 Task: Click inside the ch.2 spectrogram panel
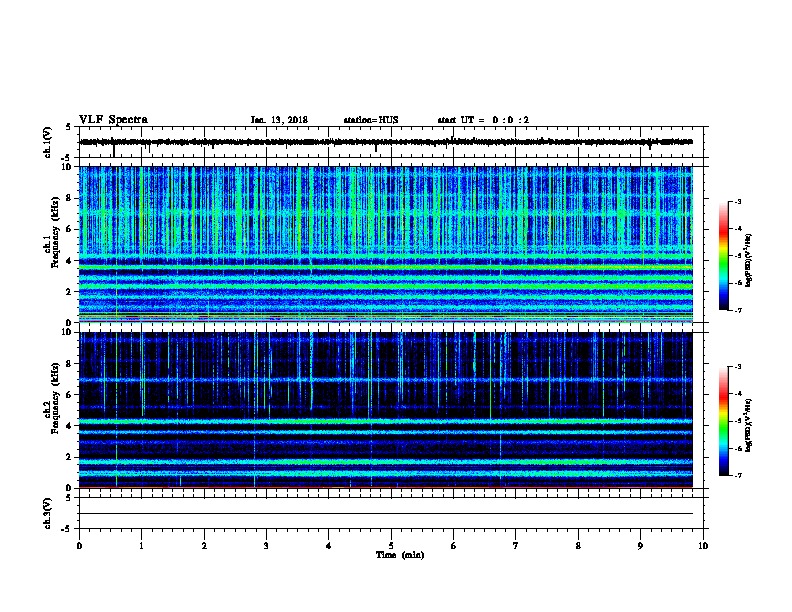pyautogui.click(x=386, y=410)
